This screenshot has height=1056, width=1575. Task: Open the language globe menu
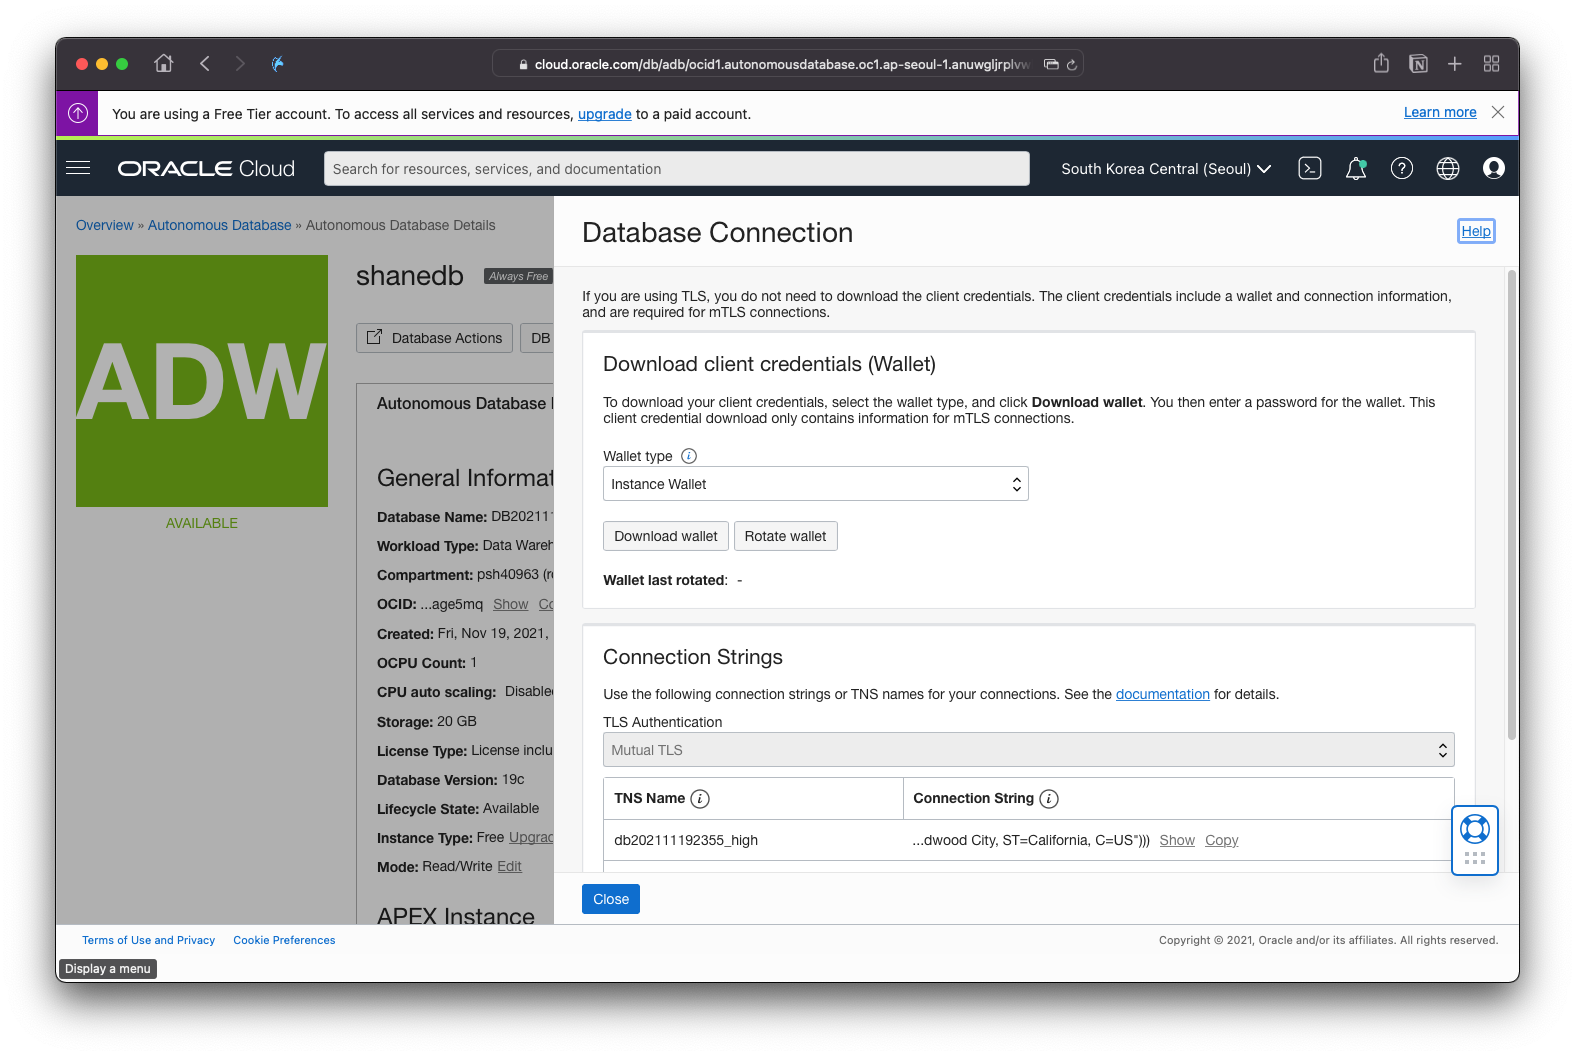[1448, 169]
